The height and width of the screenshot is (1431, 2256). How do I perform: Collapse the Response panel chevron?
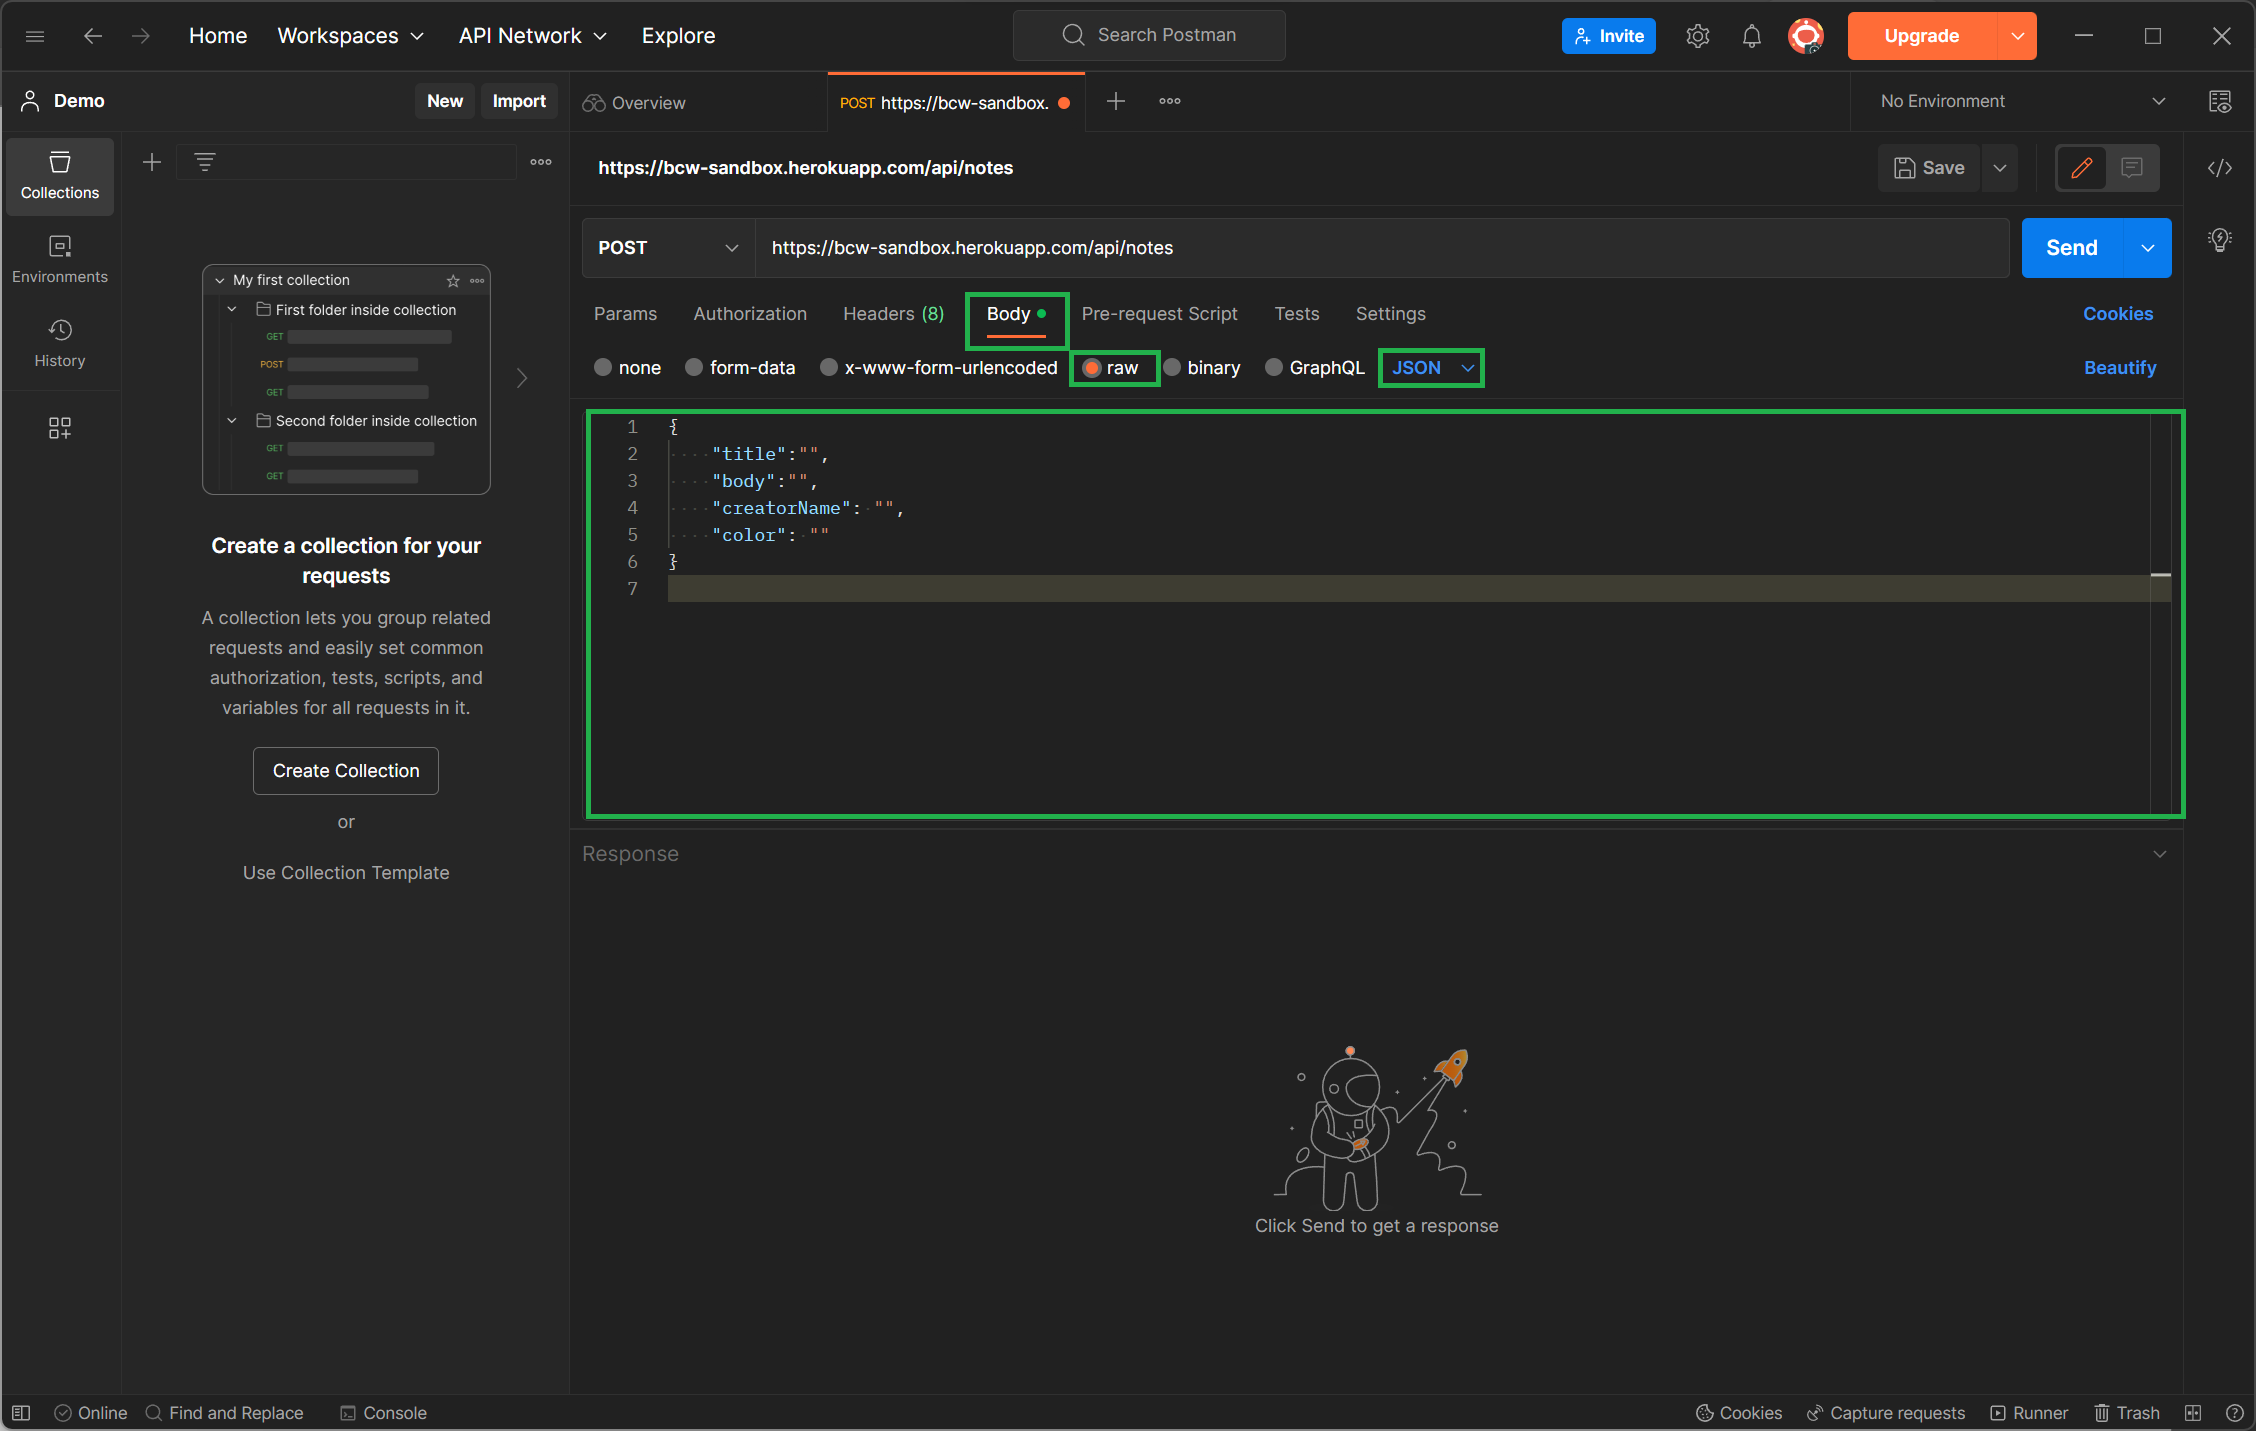click(2160, 854)
